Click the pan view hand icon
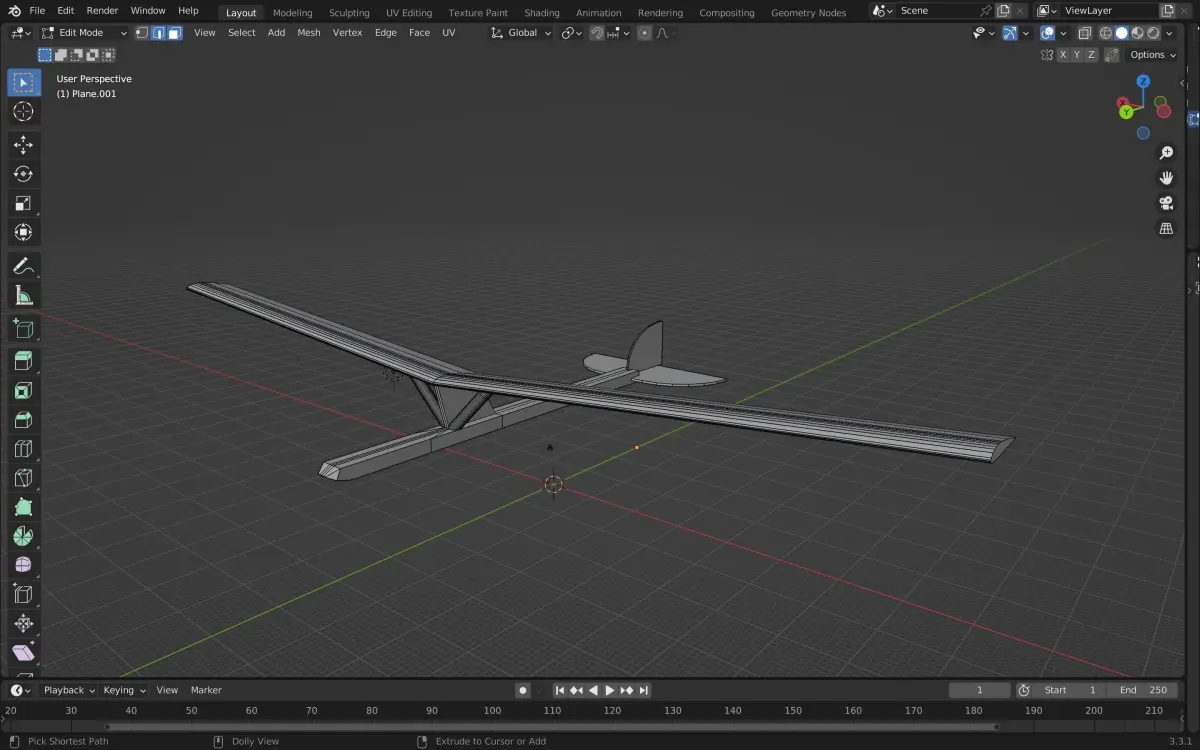 [x=1166, y=178]
